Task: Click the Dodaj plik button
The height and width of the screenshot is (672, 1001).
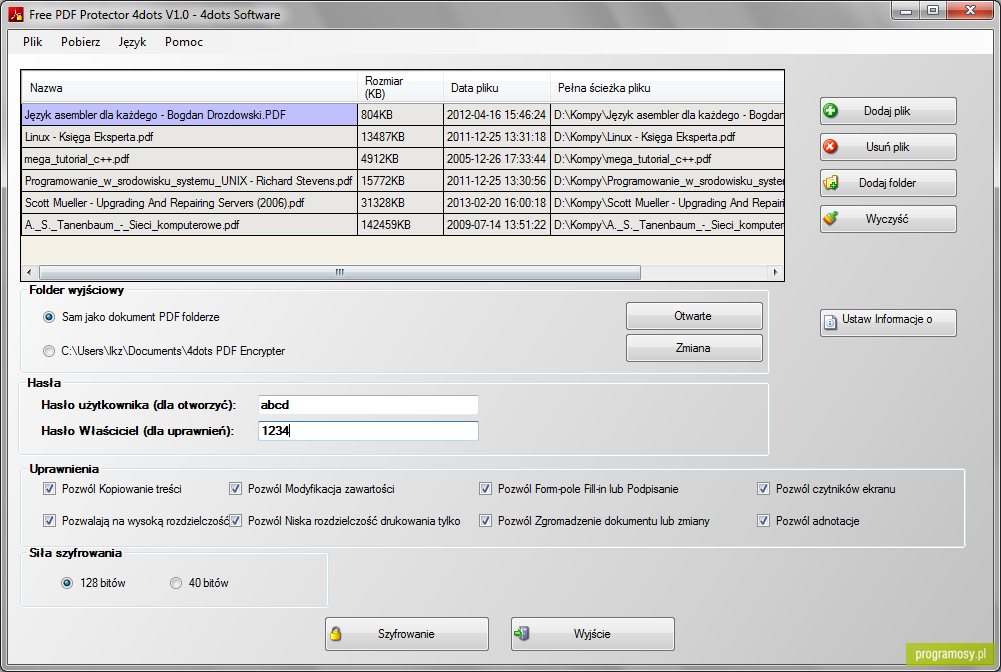Action: pyautogui.click(x=888, y=111)
